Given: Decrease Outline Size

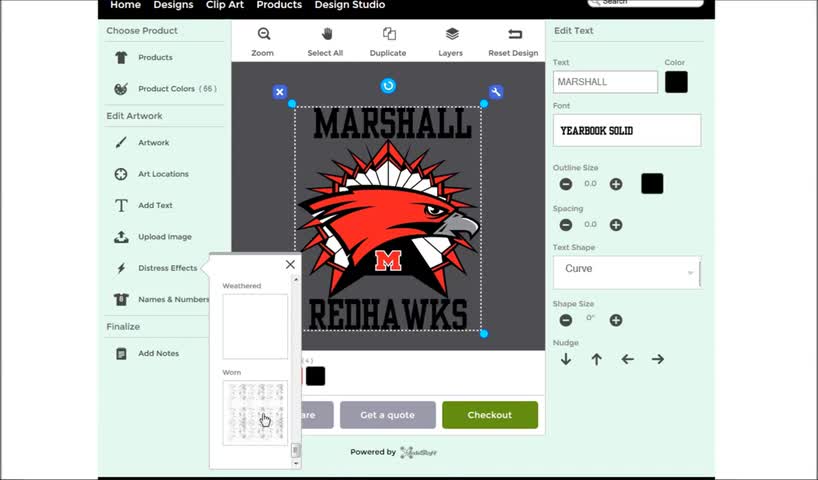Looking at the screenshot, I should [566, 184].
